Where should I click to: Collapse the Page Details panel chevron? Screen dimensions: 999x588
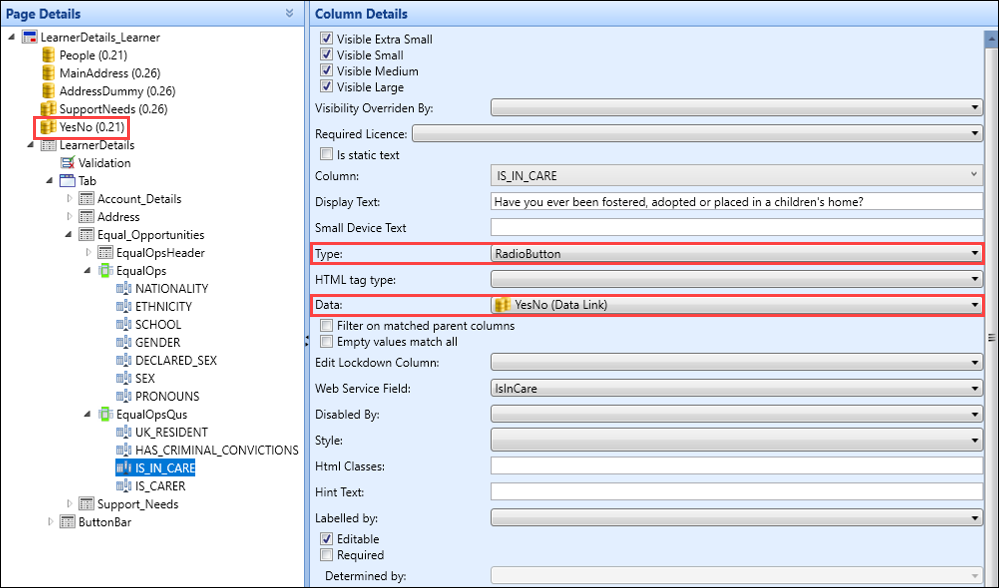pyautogui.click(x=289, y=13)
